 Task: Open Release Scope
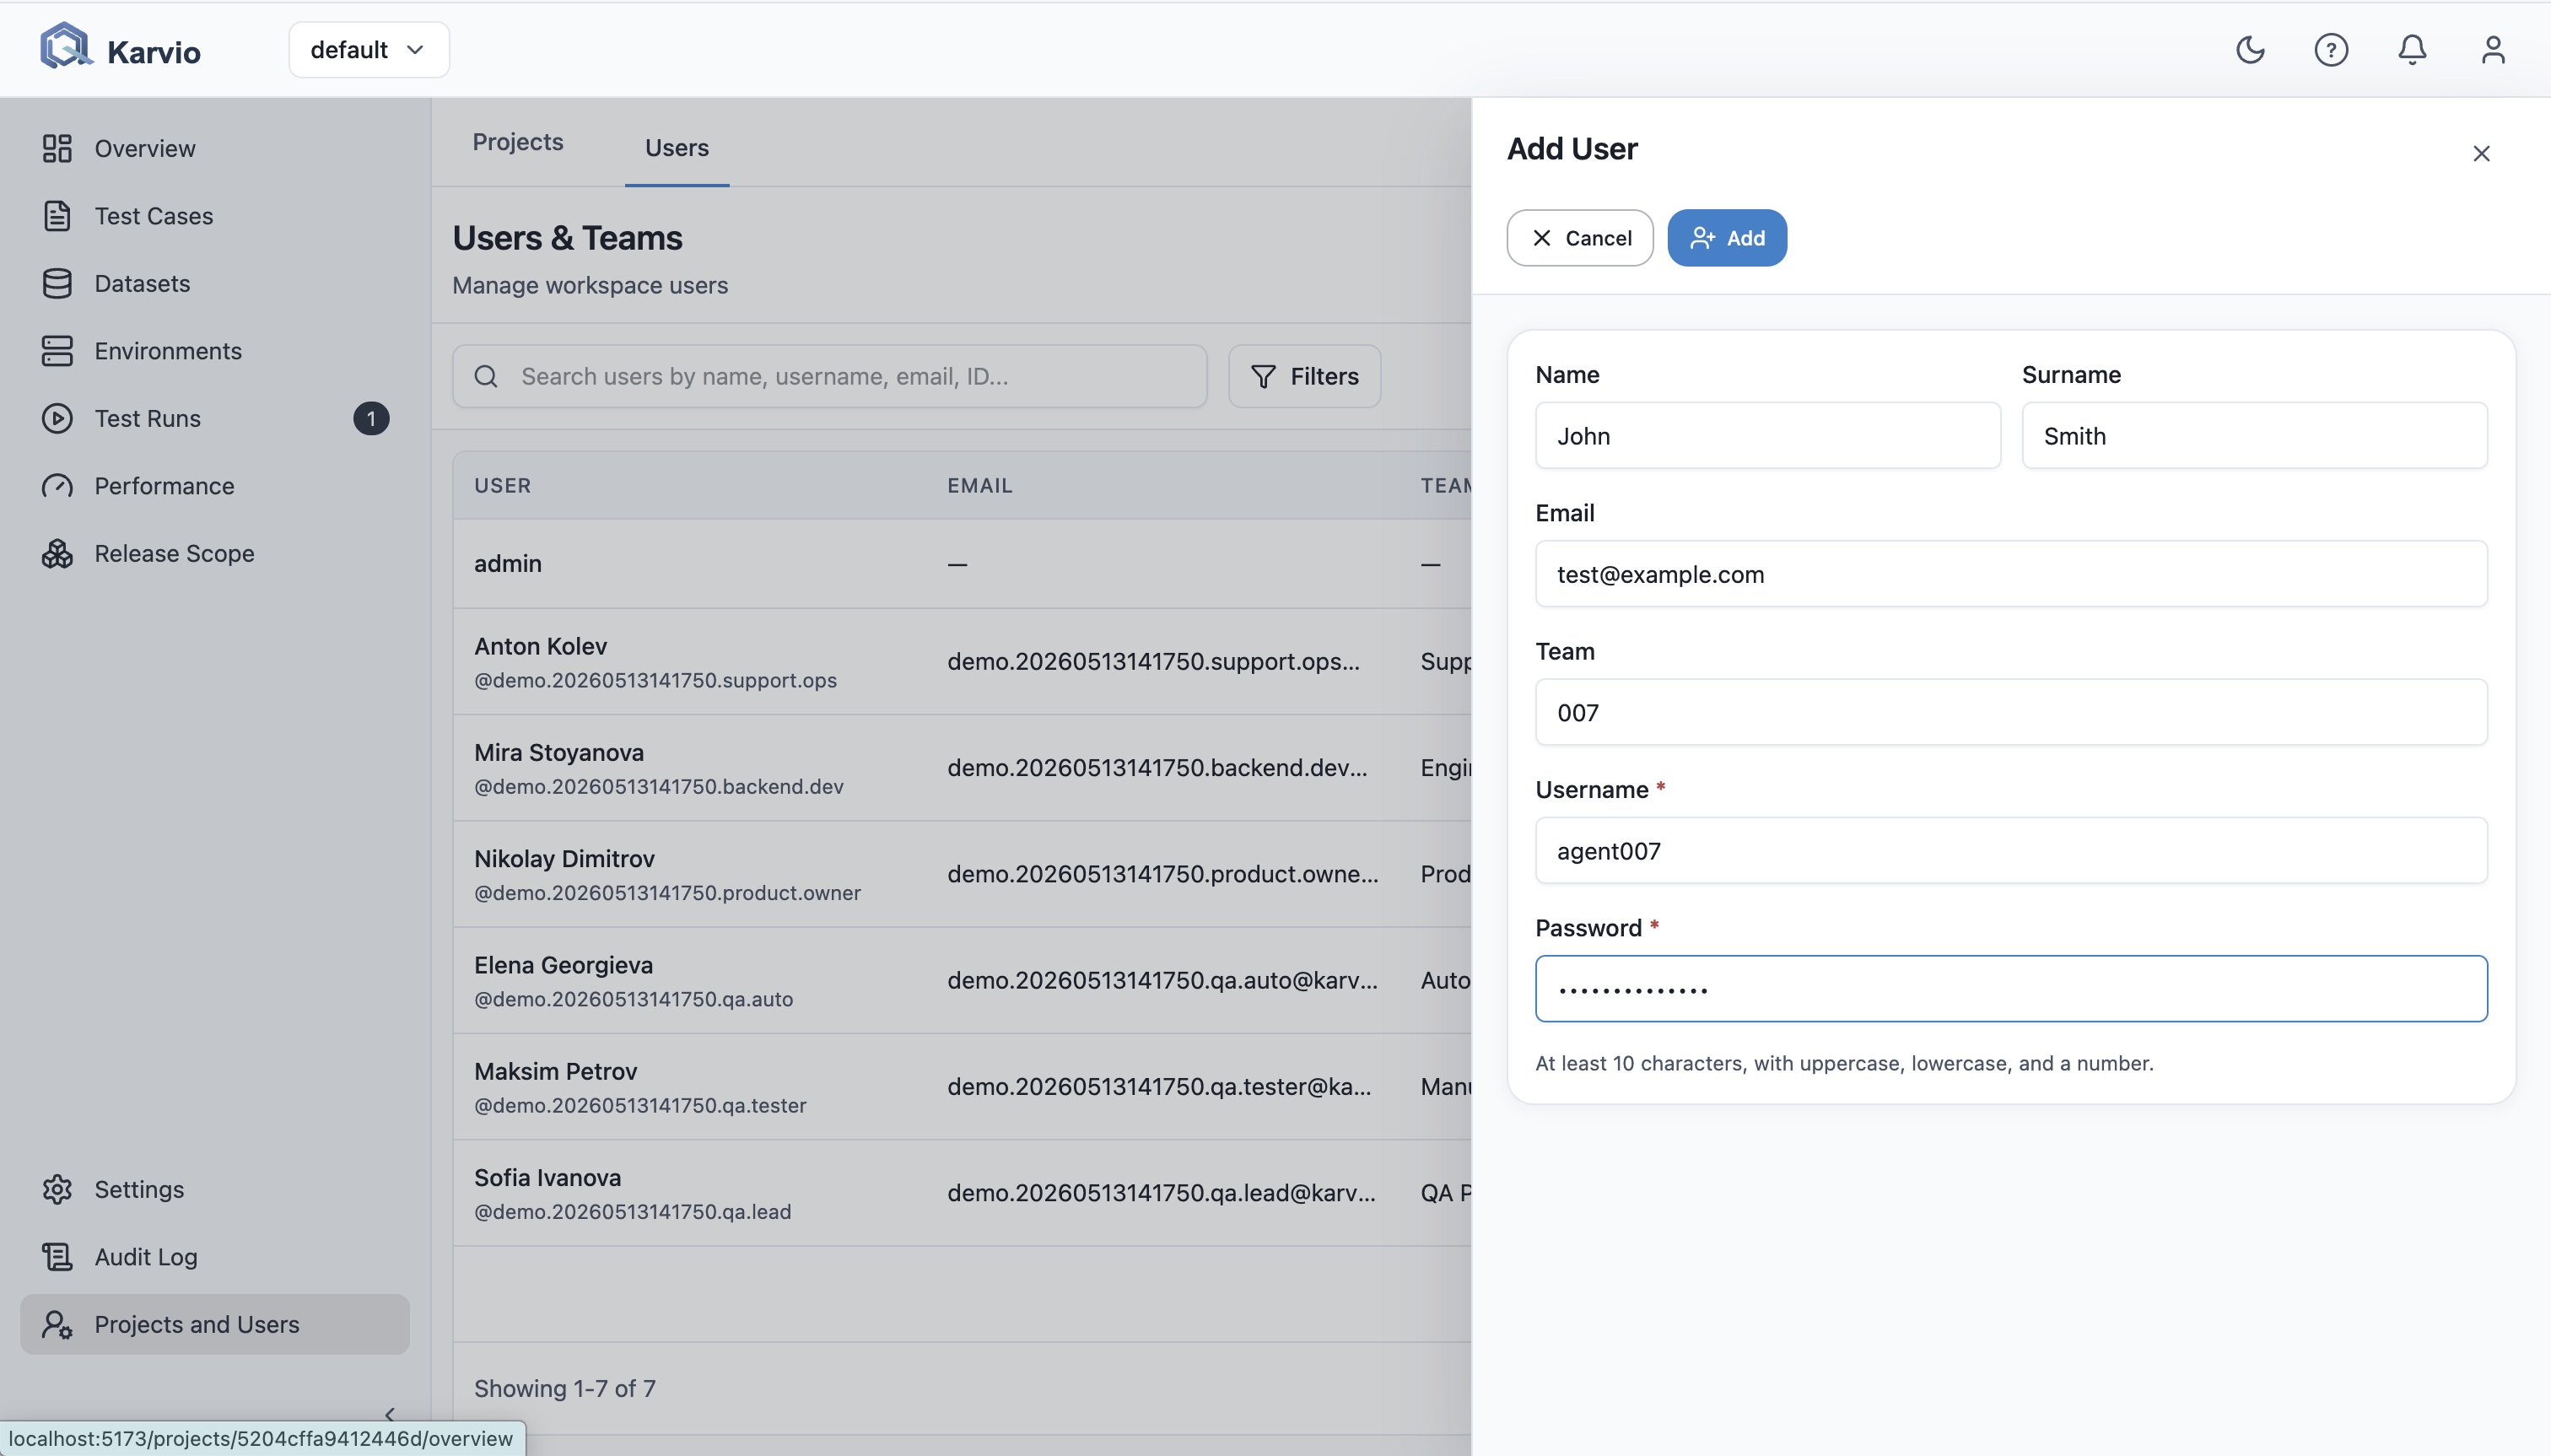[x=215, y=553]
